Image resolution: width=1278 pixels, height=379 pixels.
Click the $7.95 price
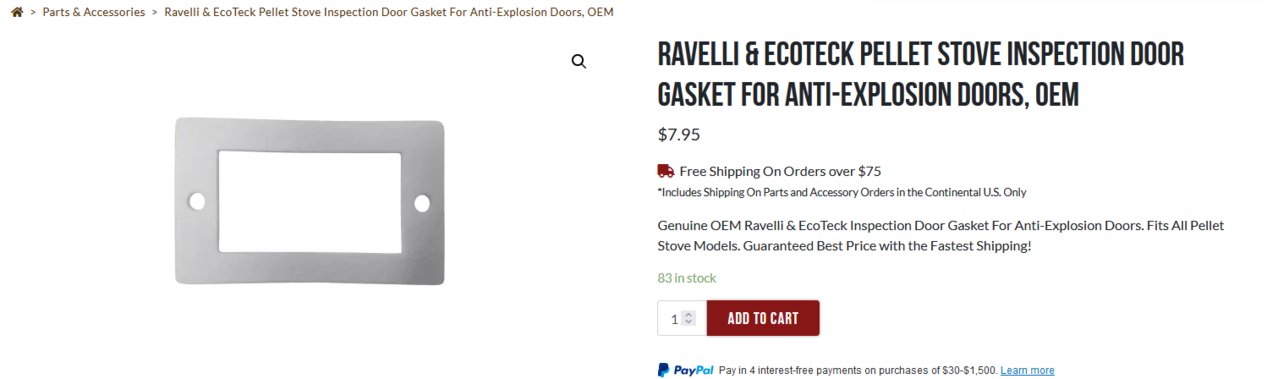[x=679, y=134]
